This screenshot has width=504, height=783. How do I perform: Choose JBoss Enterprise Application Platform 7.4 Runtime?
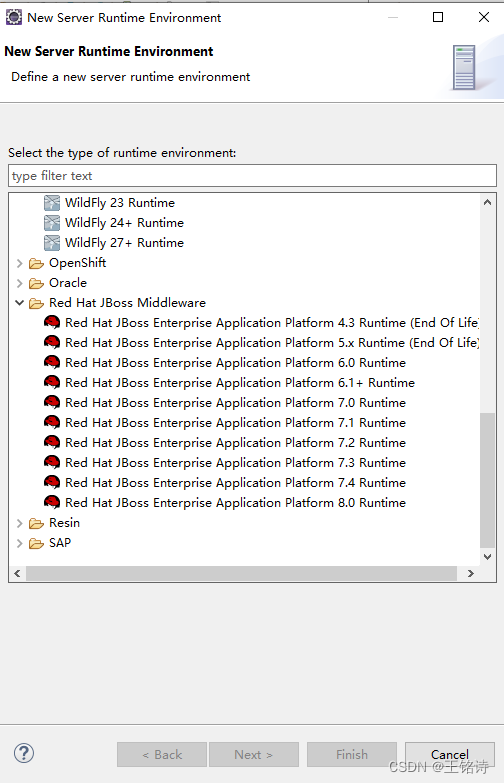[x=235, y=482]
